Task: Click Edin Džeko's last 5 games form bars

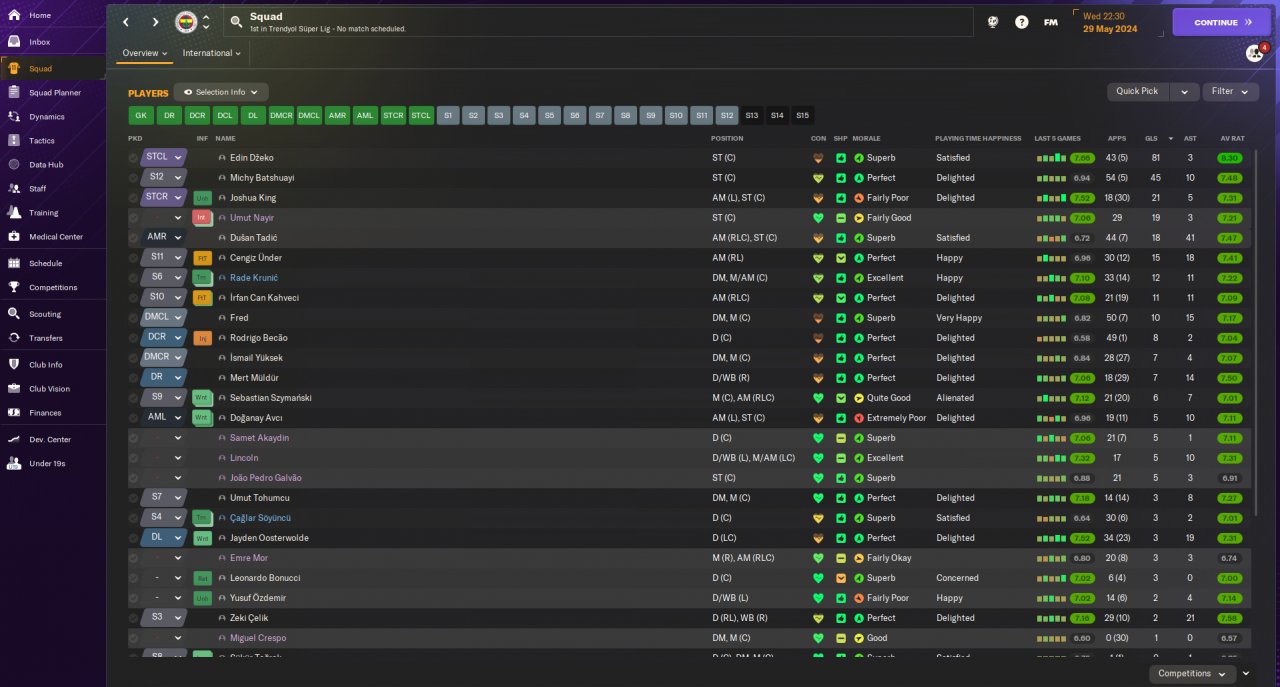Action: click(x=1051, y=158)
